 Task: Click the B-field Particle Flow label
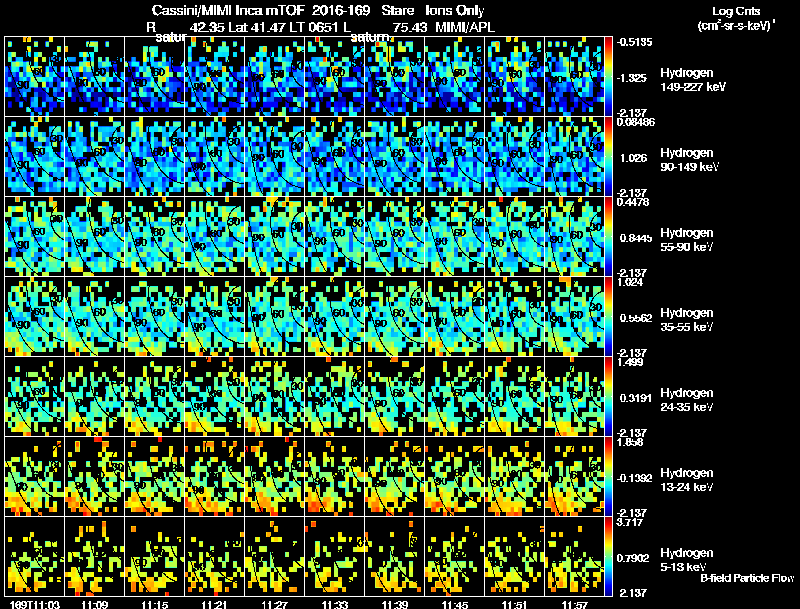tap(747, 578)
